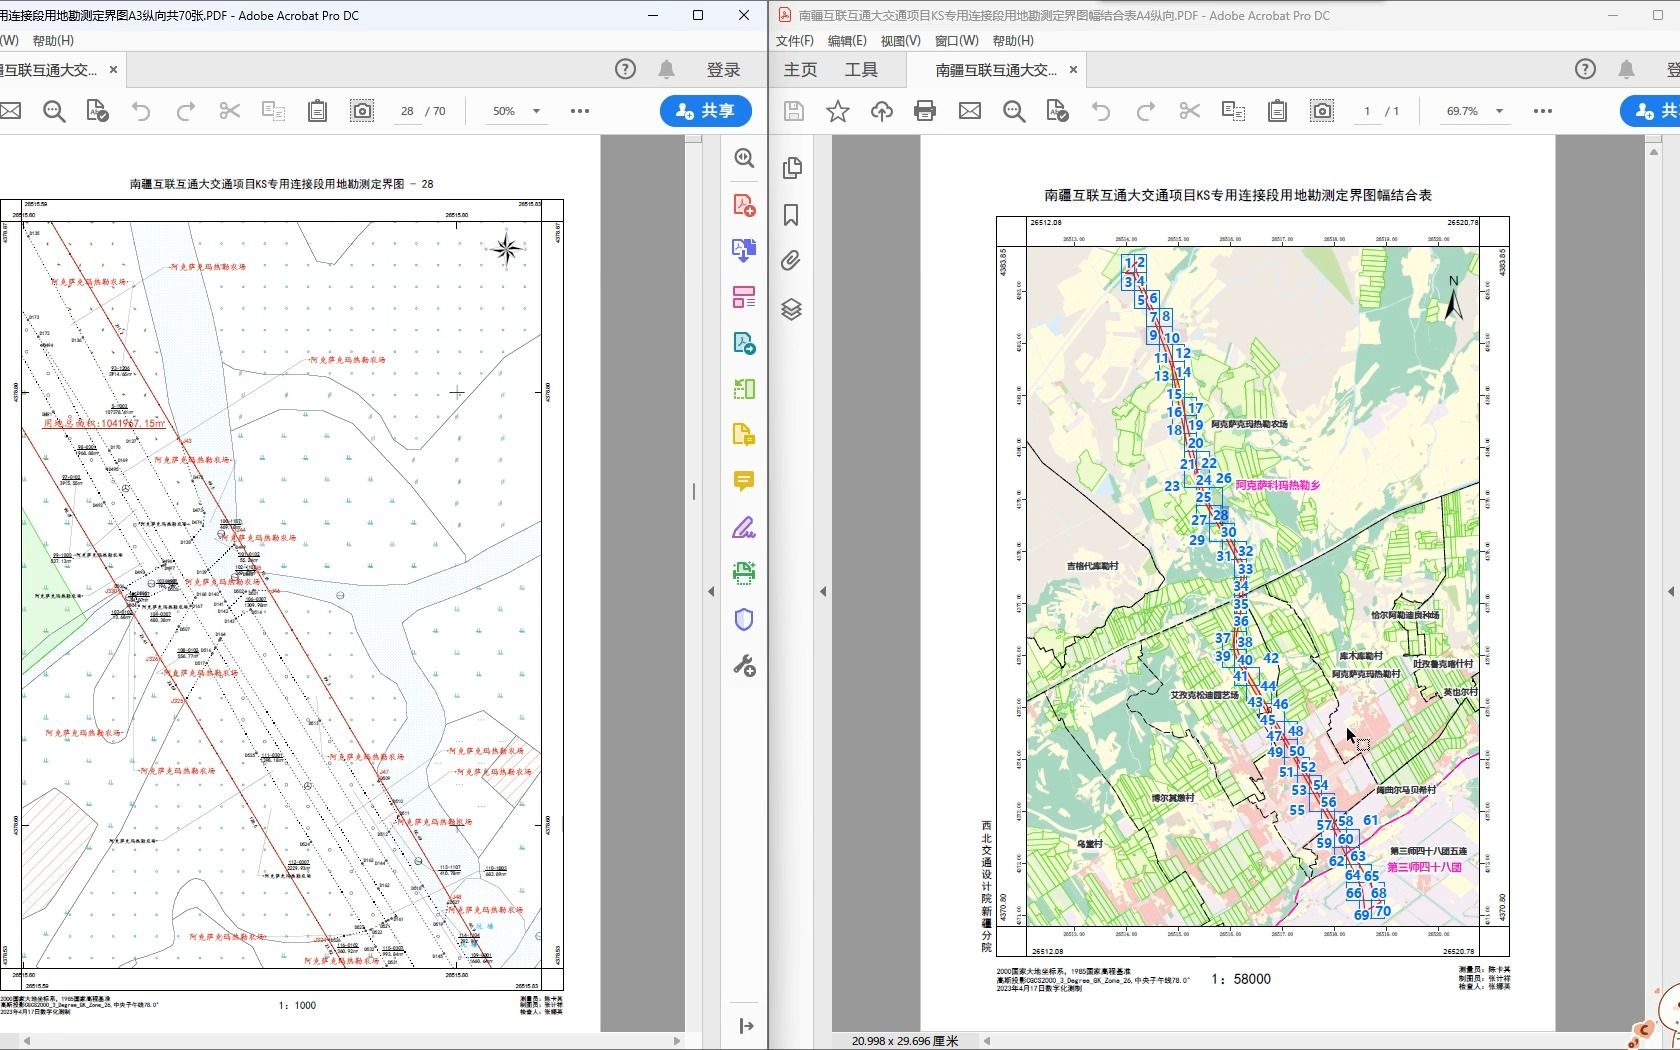Print the document in right window
The image size is (1680, 1050).
click(925, 111)
